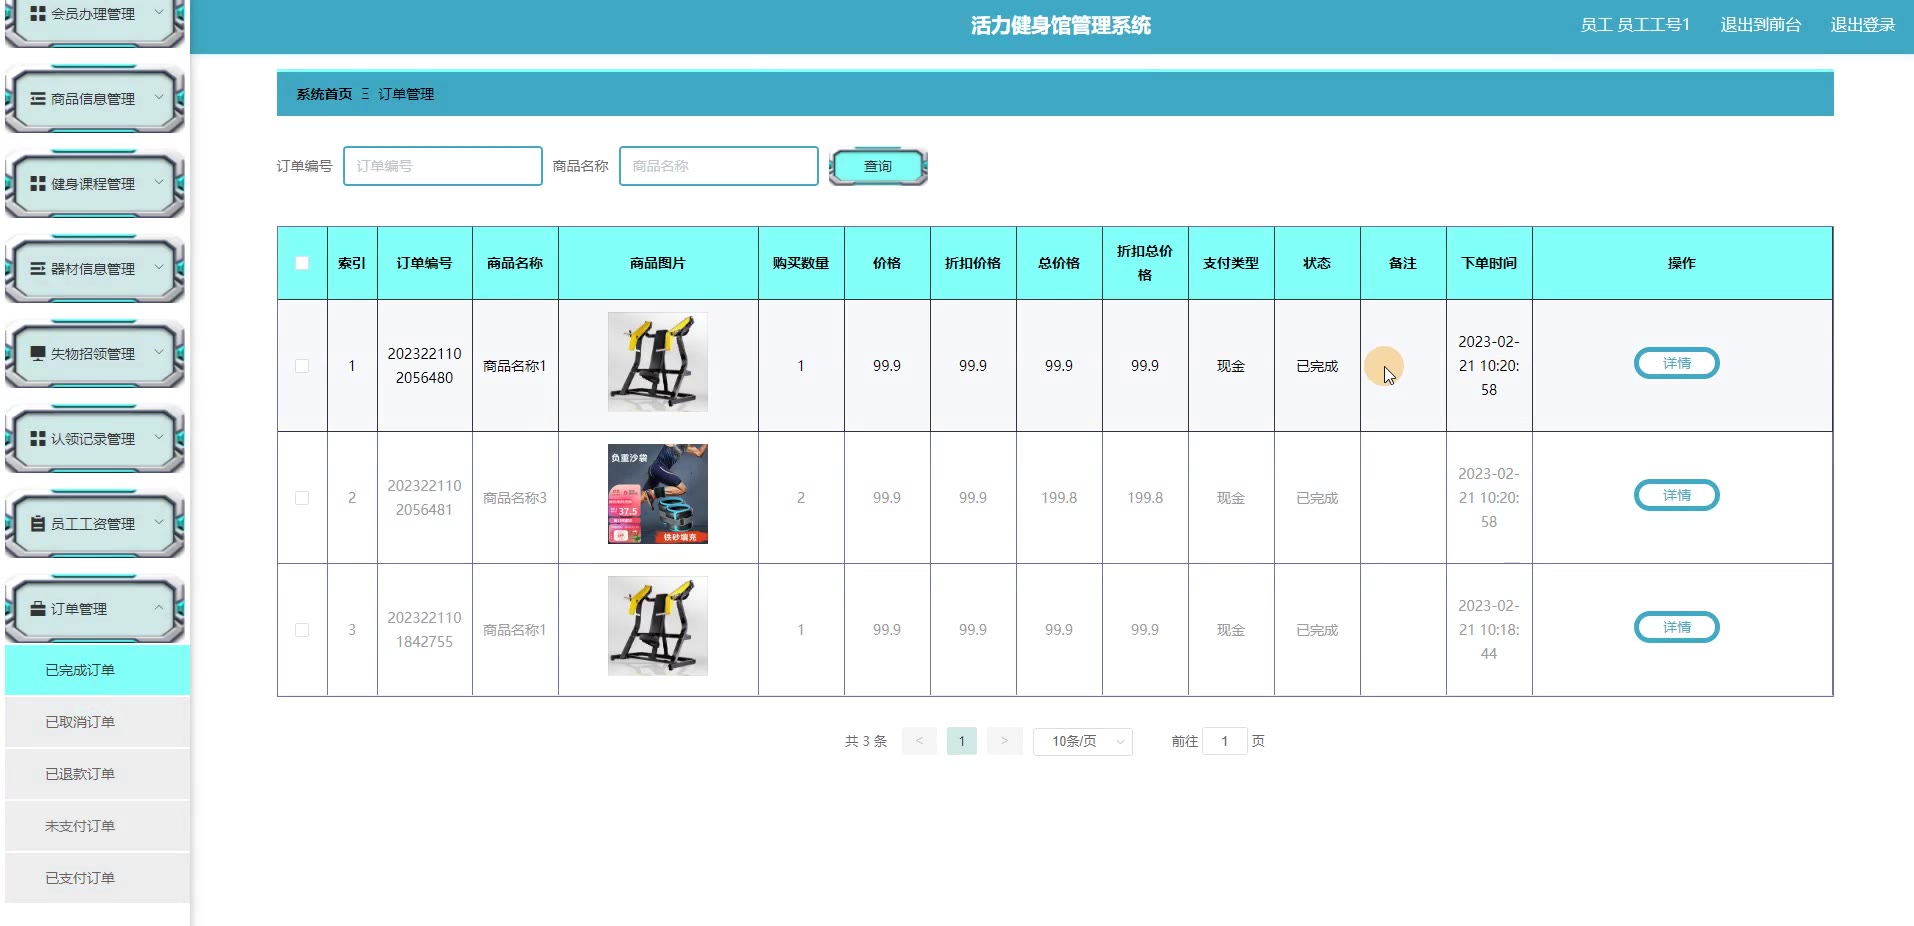Click the 支付类型 column header
1914x926 pixels.
pyautogui.click(x=1231, y=263)
